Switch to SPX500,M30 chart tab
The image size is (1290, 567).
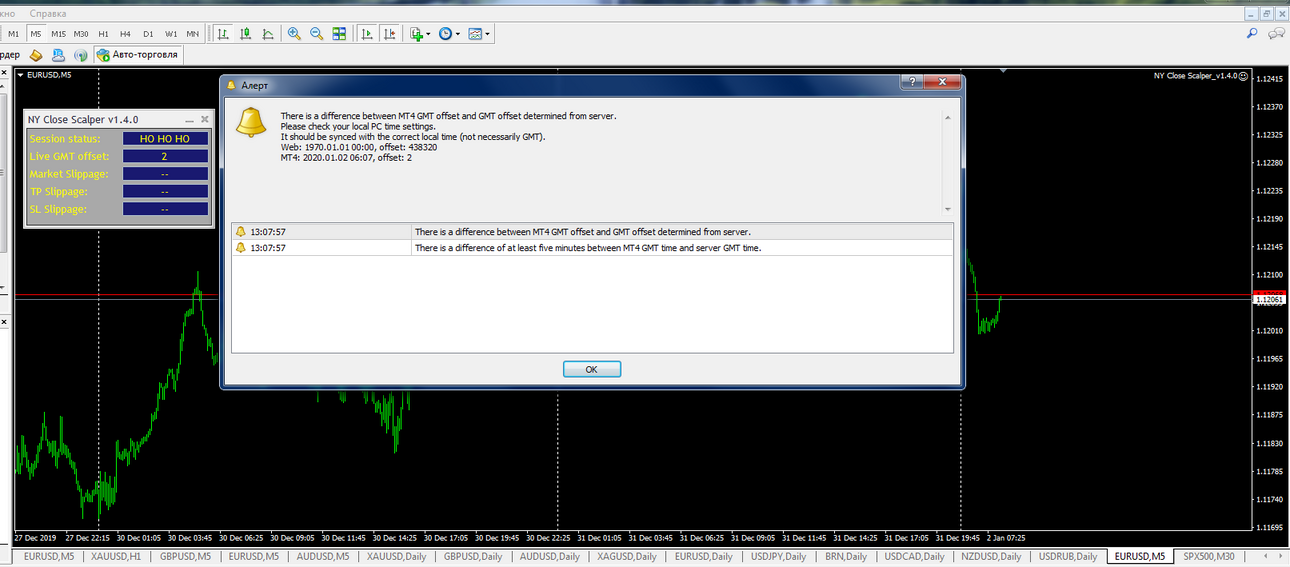1209,556
